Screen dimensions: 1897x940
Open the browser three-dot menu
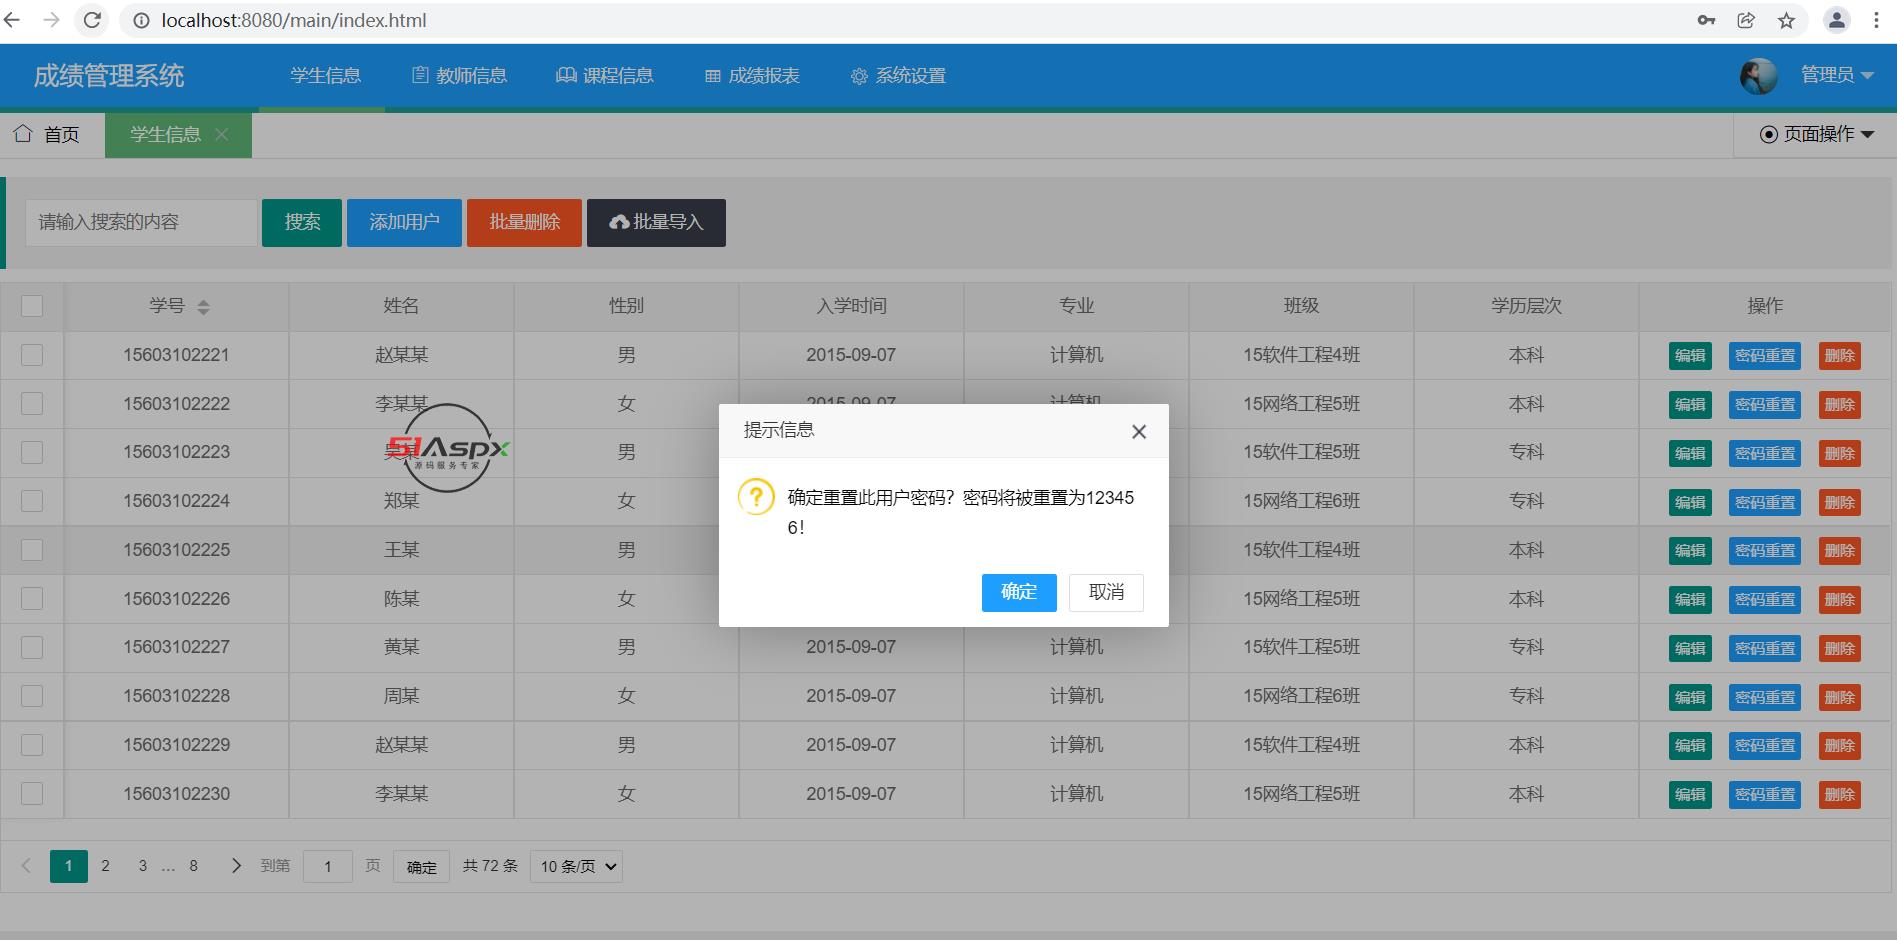click(x=1877, y=20)
